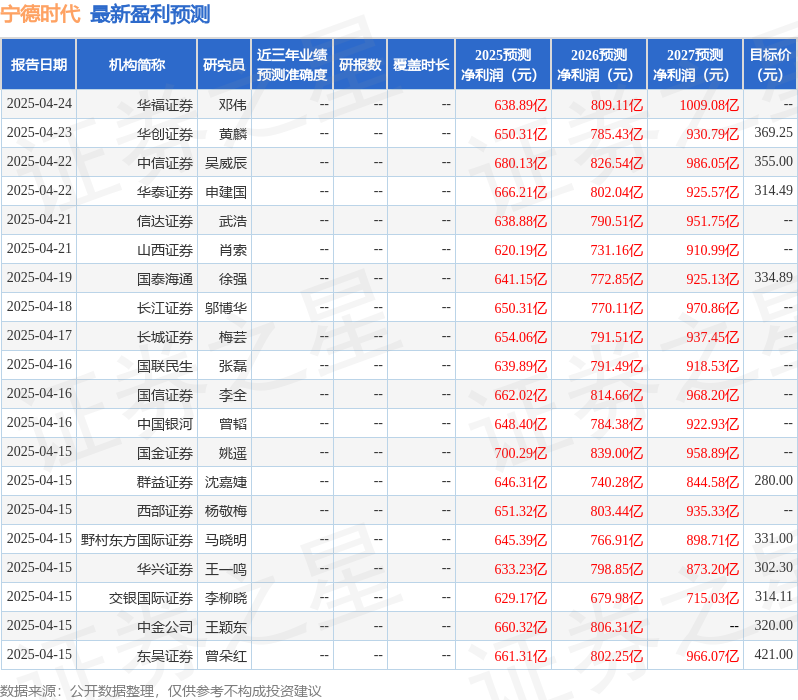Click the 2026预测净利润 header

pos(599,65)
